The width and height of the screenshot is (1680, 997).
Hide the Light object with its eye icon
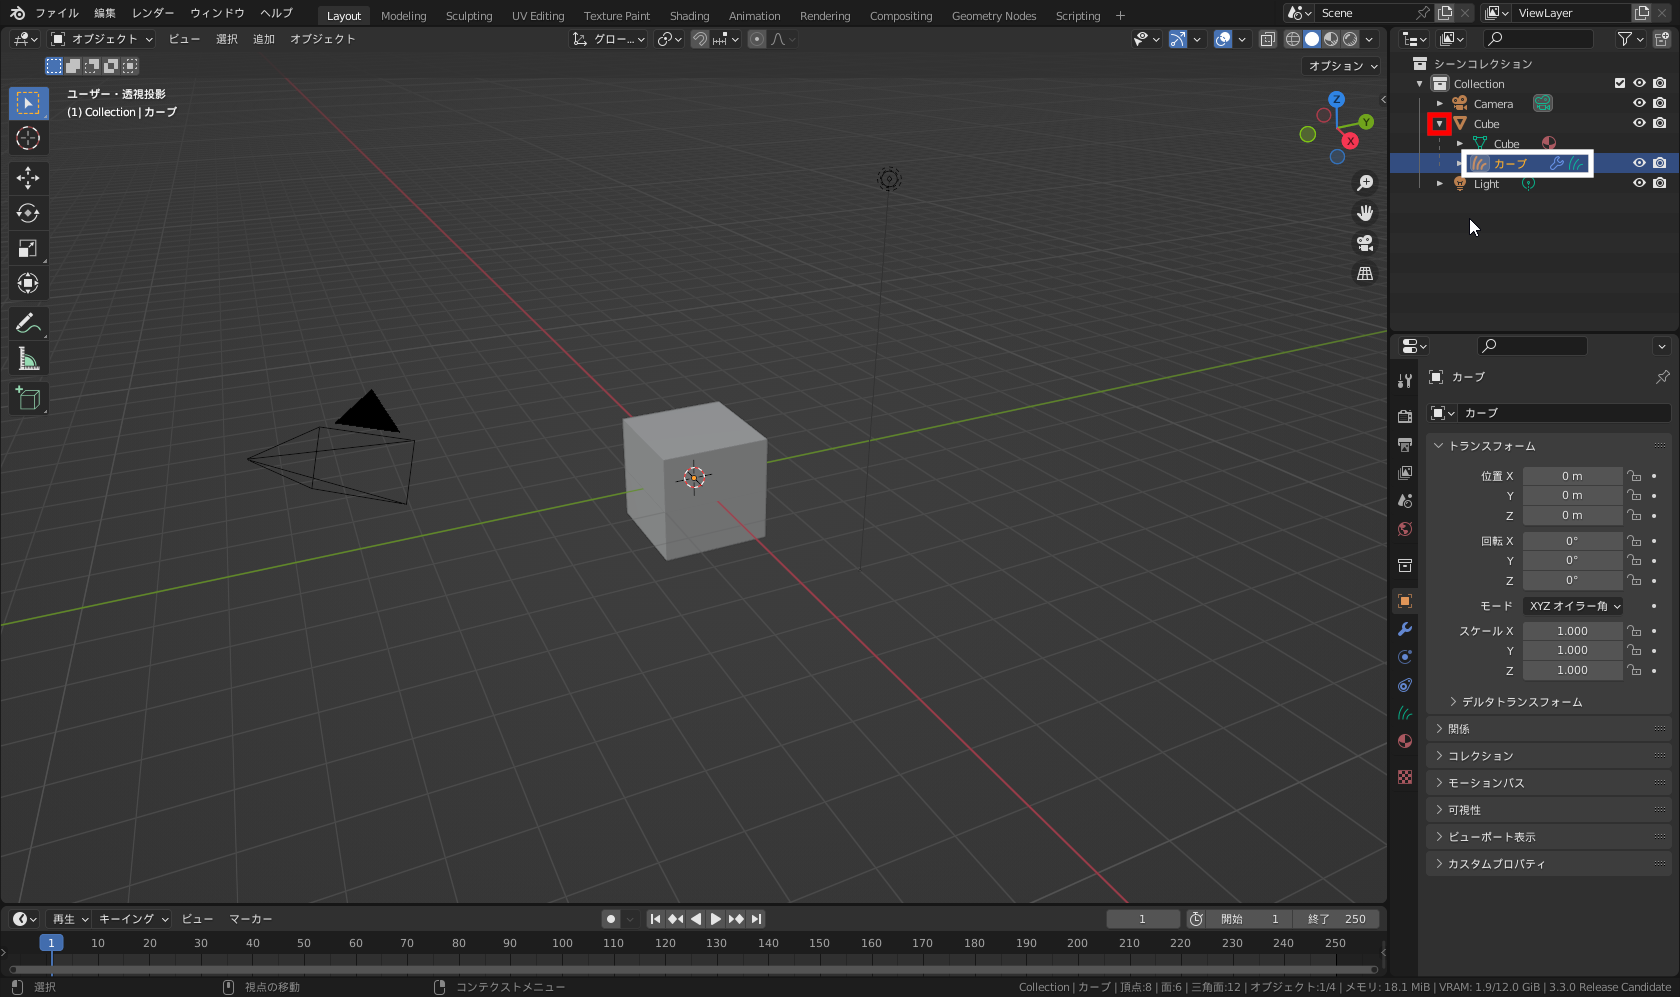(1639, 183)
